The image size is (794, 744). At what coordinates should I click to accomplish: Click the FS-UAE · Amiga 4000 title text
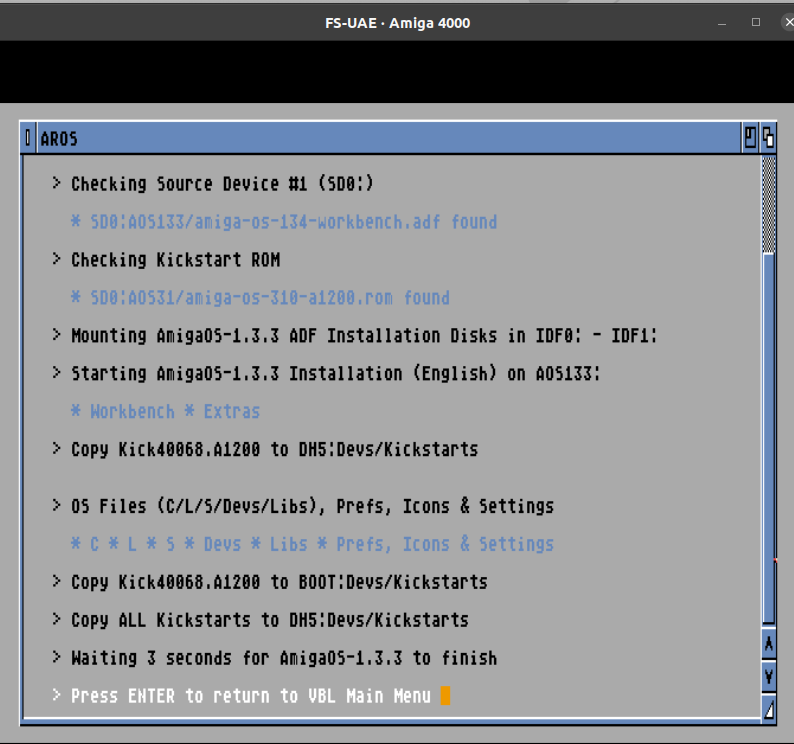click(398, 23)
